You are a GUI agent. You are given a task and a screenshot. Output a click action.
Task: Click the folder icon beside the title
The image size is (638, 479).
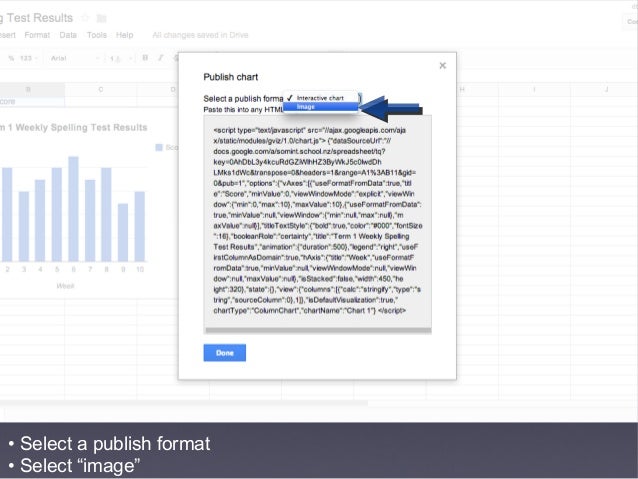[x=101, y=18]
